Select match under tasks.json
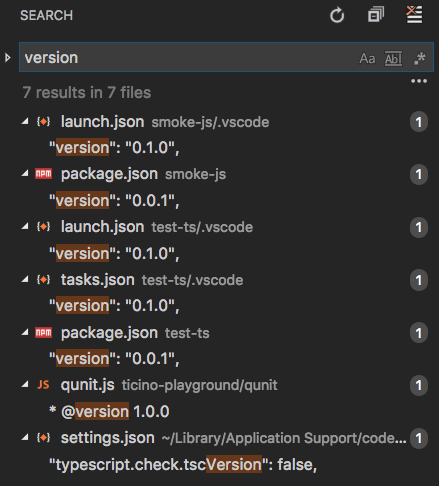 [114, 306]
